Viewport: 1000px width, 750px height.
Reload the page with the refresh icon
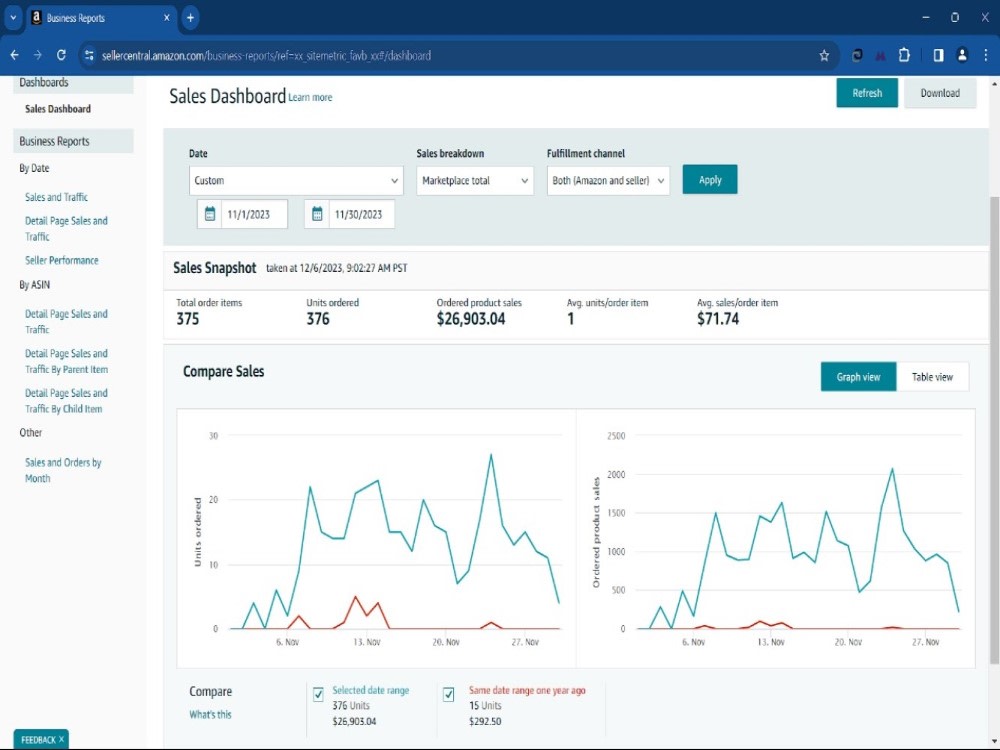(x=61, y=55)
